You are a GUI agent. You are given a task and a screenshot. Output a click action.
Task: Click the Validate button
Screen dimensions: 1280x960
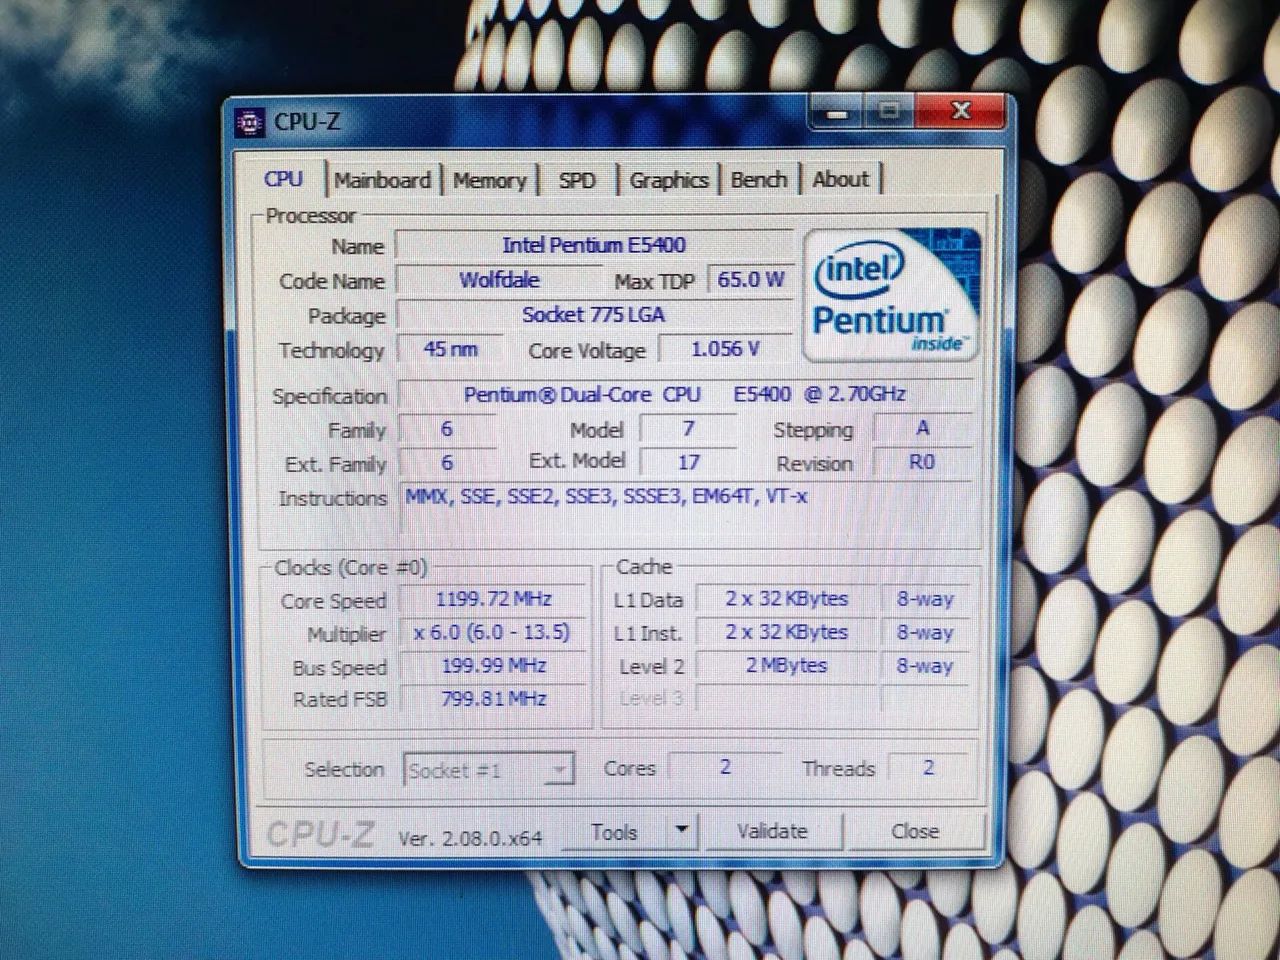(772, 831)
